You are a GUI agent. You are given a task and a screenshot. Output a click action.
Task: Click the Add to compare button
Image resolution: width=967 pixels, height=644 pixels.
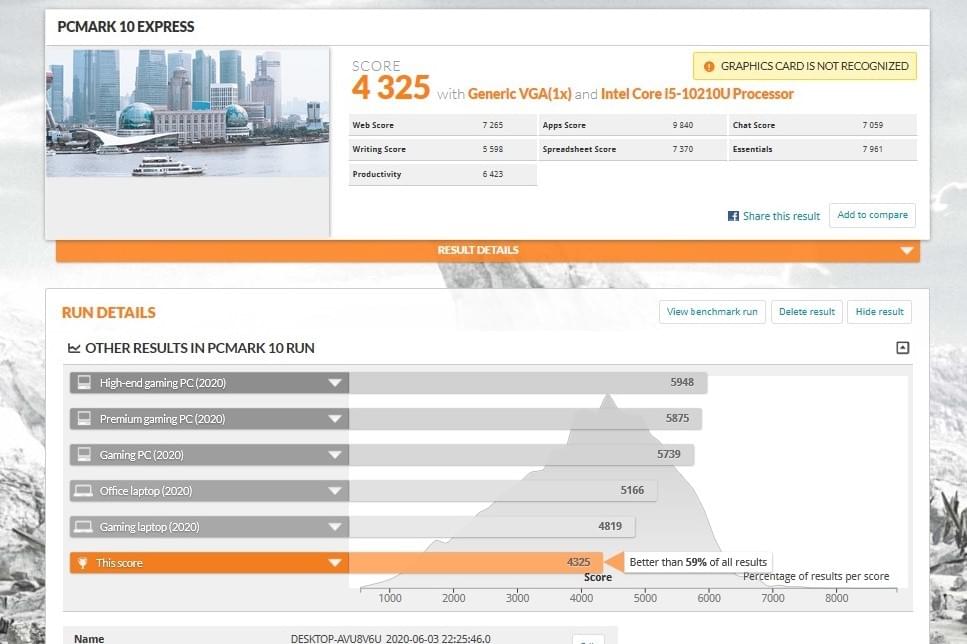coord(872,215)
